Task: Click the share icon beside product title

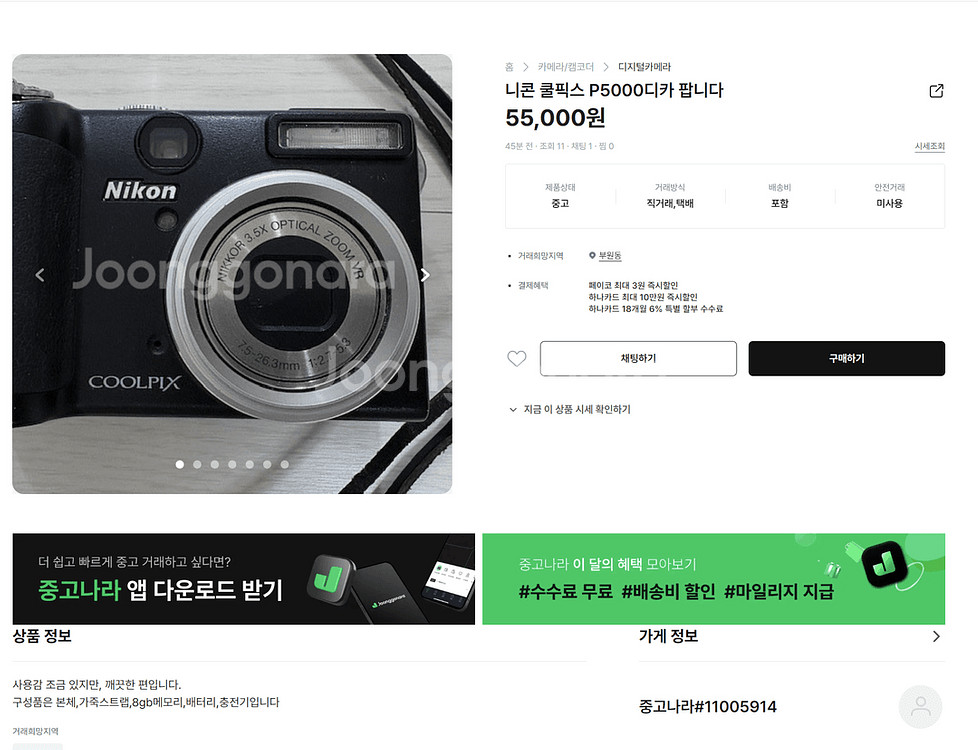Action: (936, 91)
